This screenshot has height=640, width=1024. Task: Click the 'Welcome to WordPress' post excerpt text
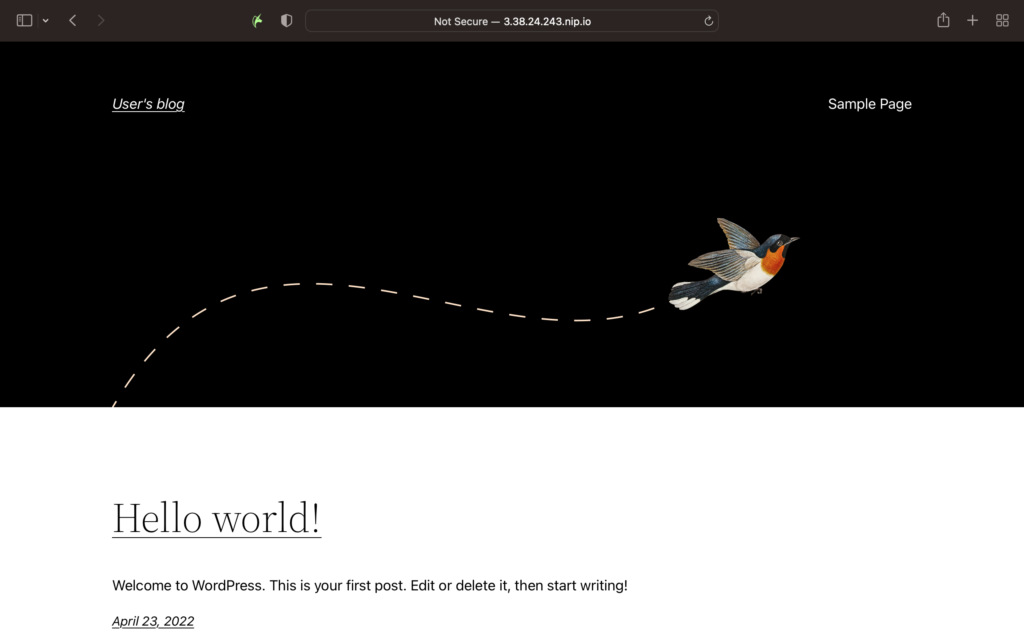pos(370,585)
